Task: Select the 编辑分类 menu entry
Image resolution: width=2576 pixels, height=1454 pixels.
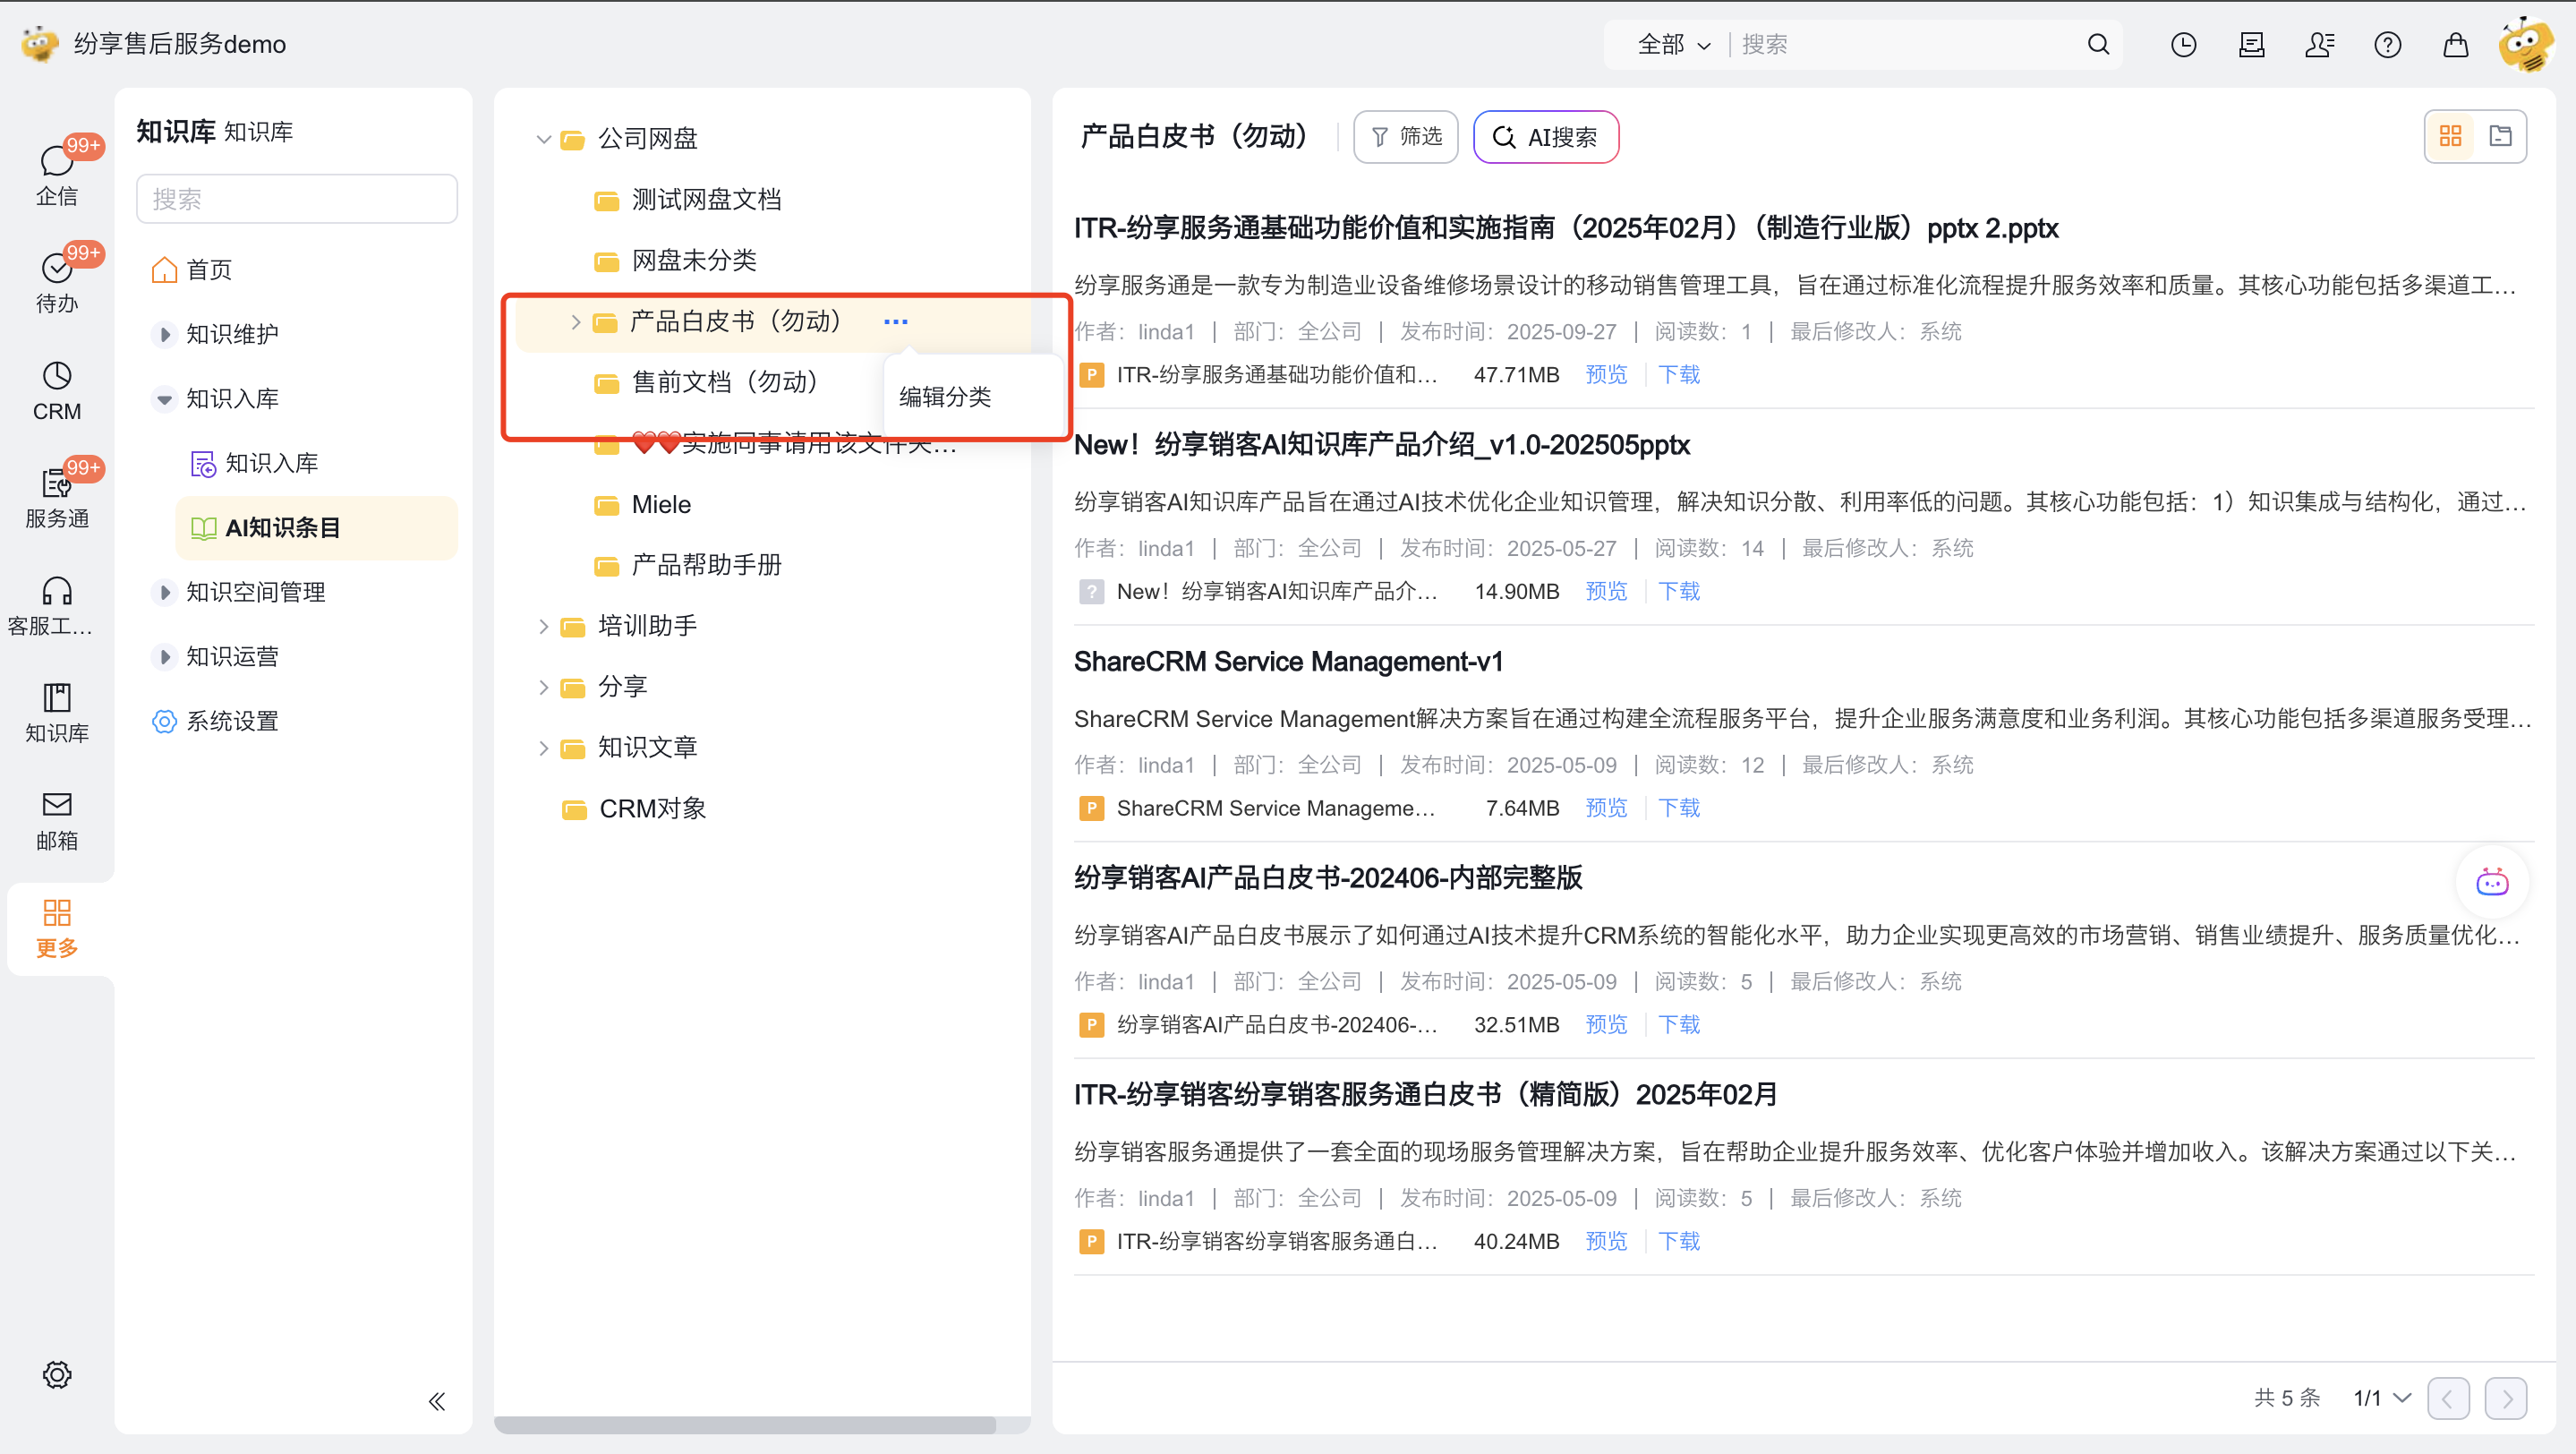Action: point(945,397)
